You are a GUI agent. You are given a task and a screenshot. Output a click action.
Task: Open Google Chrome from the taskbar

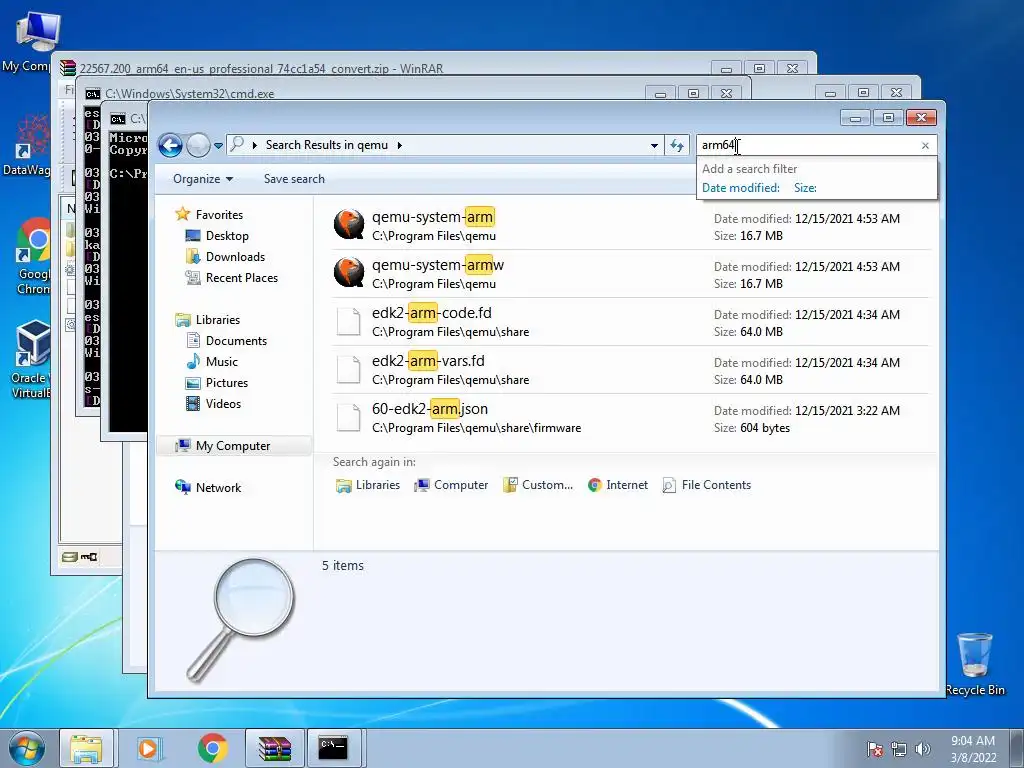212,748
